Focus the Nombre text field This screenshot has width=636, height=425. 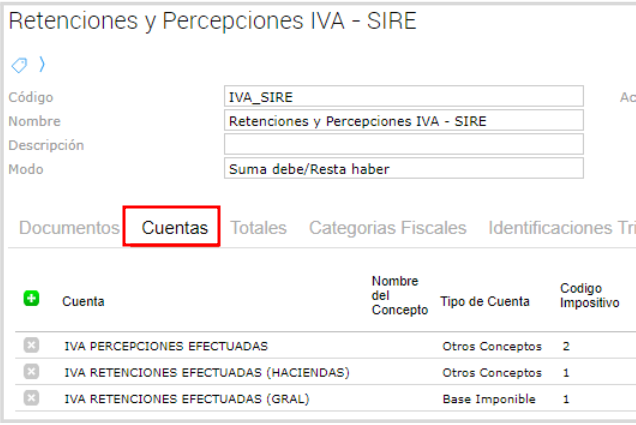coord(404,121)
